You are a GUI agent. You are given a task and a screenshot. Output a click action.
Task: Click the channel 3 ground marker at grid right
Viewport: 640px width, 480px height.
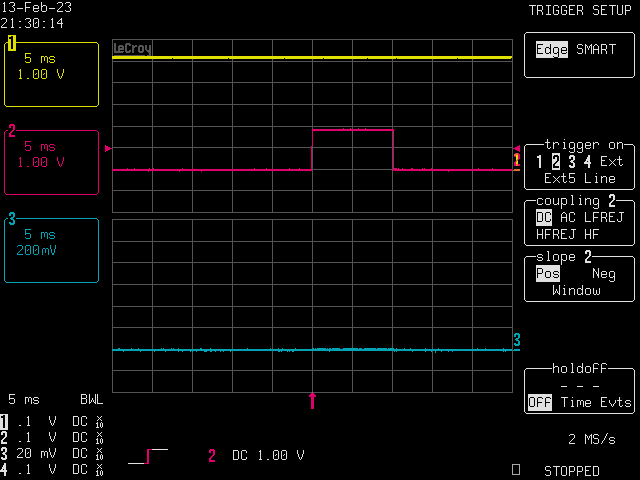point(517,341)
